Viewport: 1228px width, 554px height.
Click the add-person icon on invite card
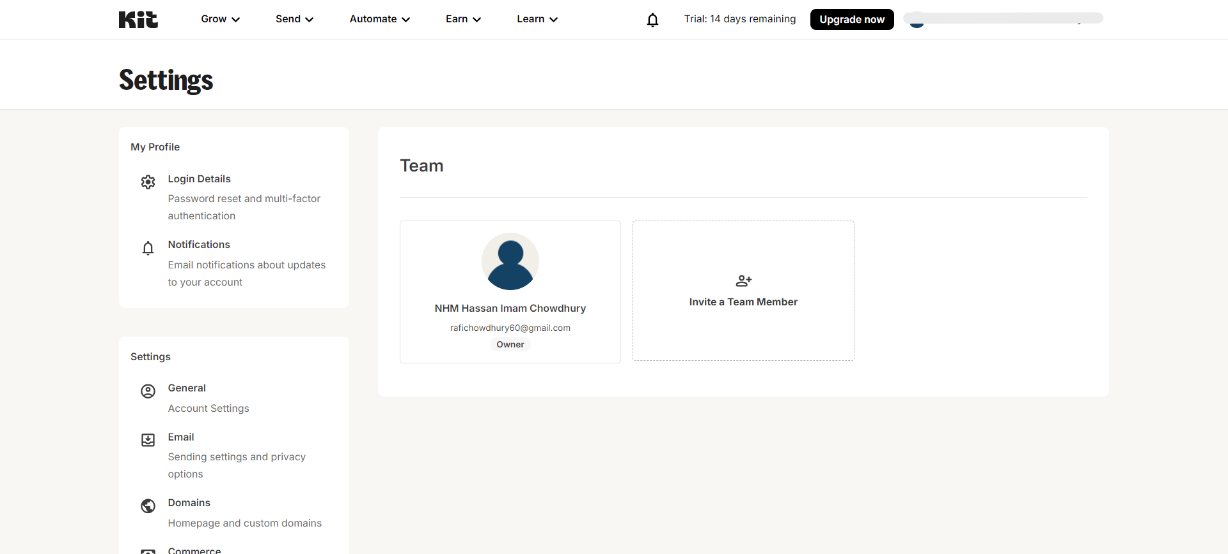(x=743, y=281)
